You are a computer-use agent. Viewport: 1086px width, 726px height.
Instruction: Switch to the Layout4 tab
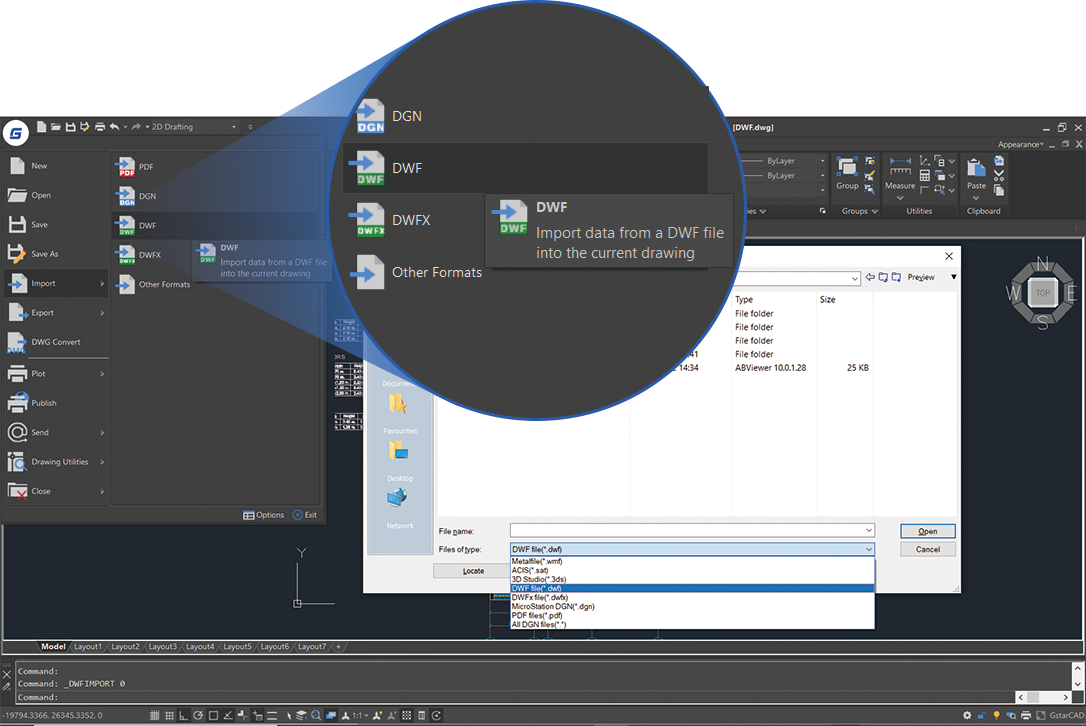[199, 647]
